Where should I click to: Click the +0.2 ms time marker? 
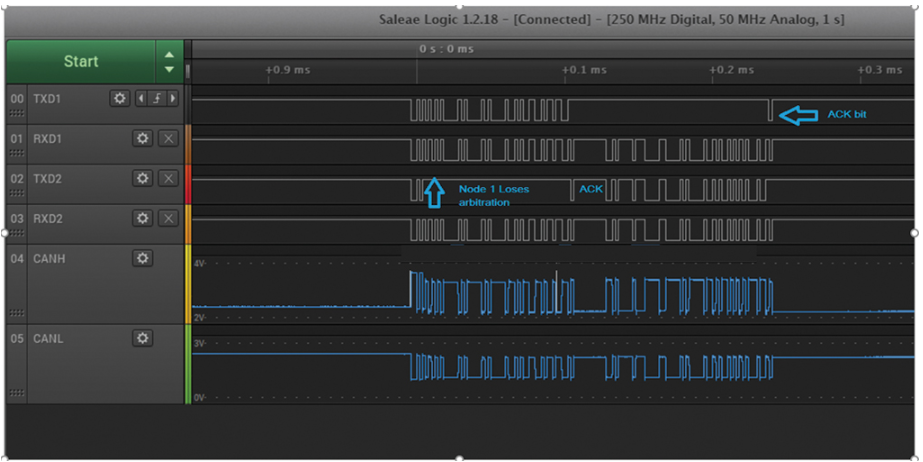pos(732,70)
